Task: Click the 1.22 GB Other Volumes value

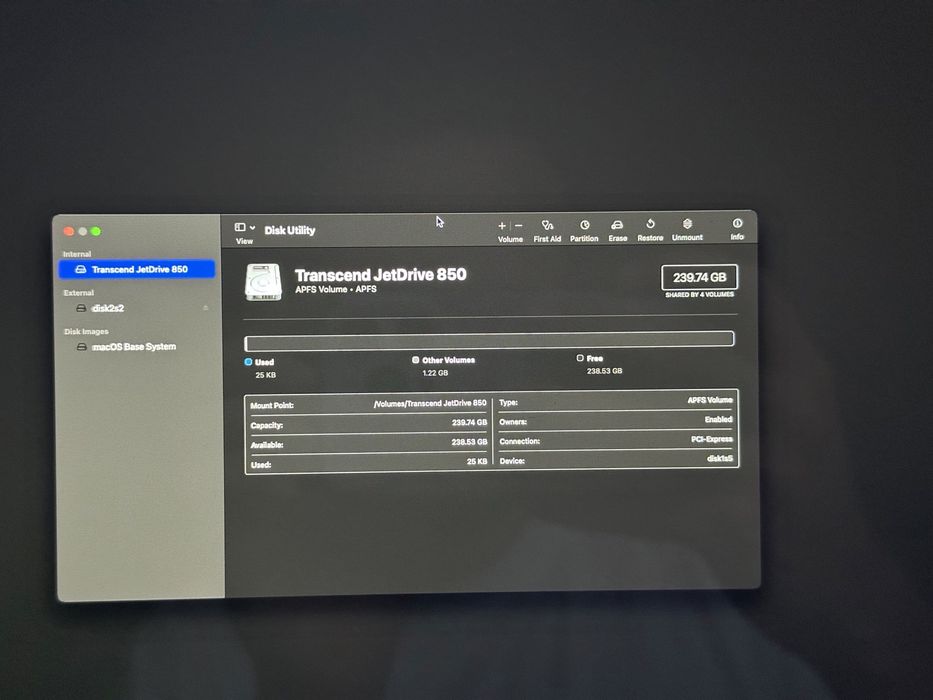Action: [435, 373]
